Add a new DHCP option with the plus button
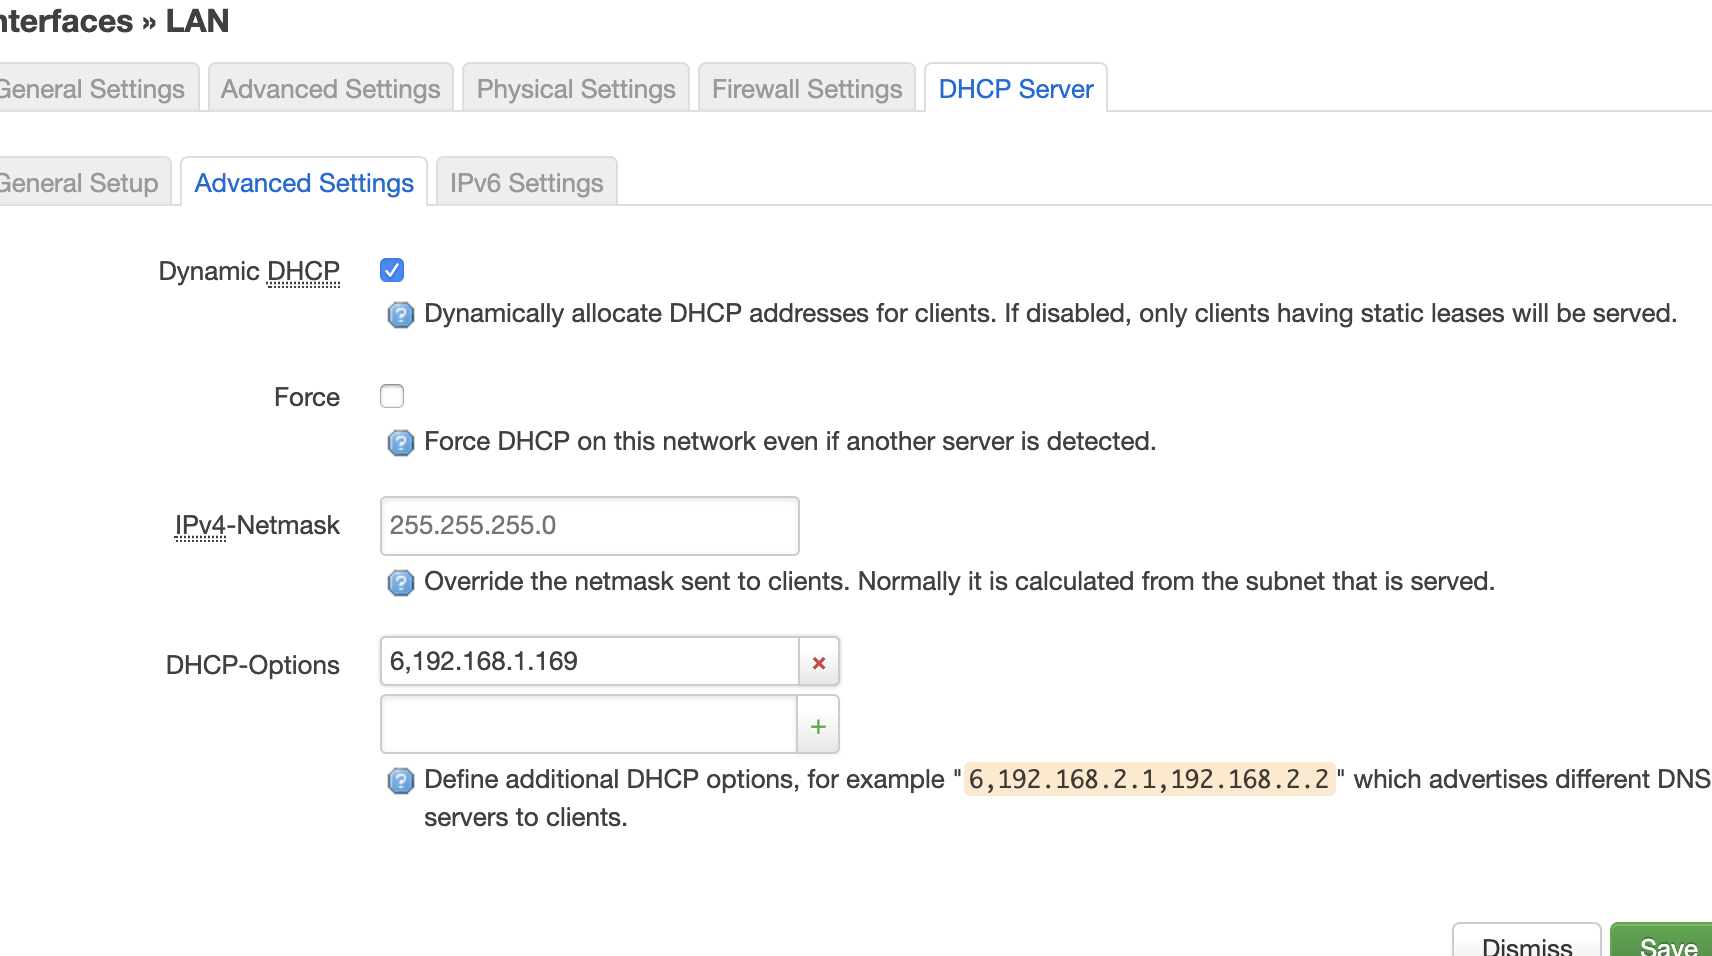 coord(818,725)
